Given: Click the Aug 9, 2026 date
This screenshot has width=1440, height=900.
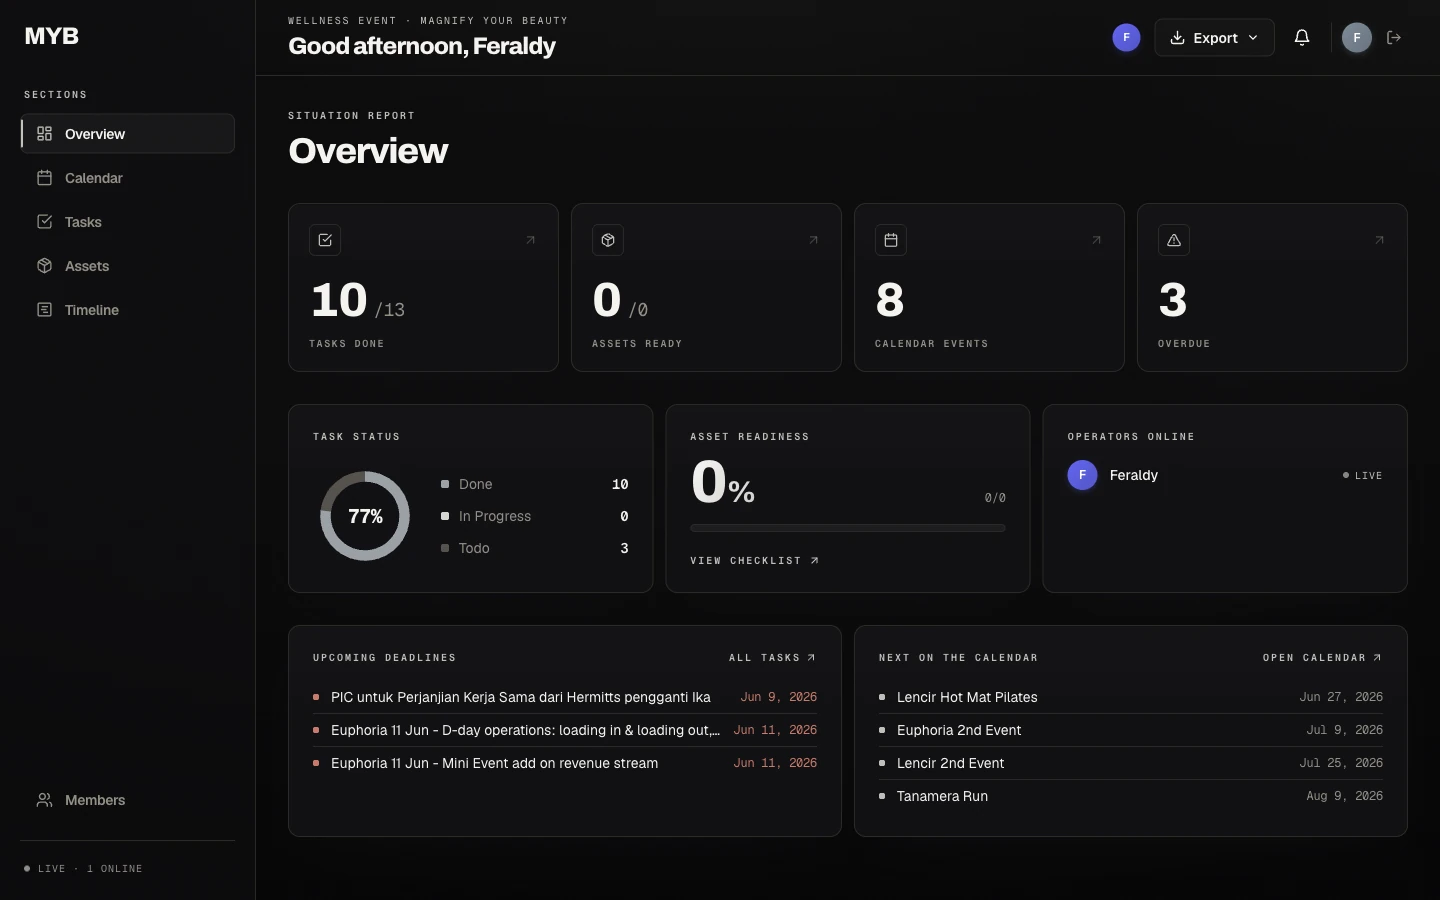Looking at the screenshot, I should click(x=1345, y=796).
